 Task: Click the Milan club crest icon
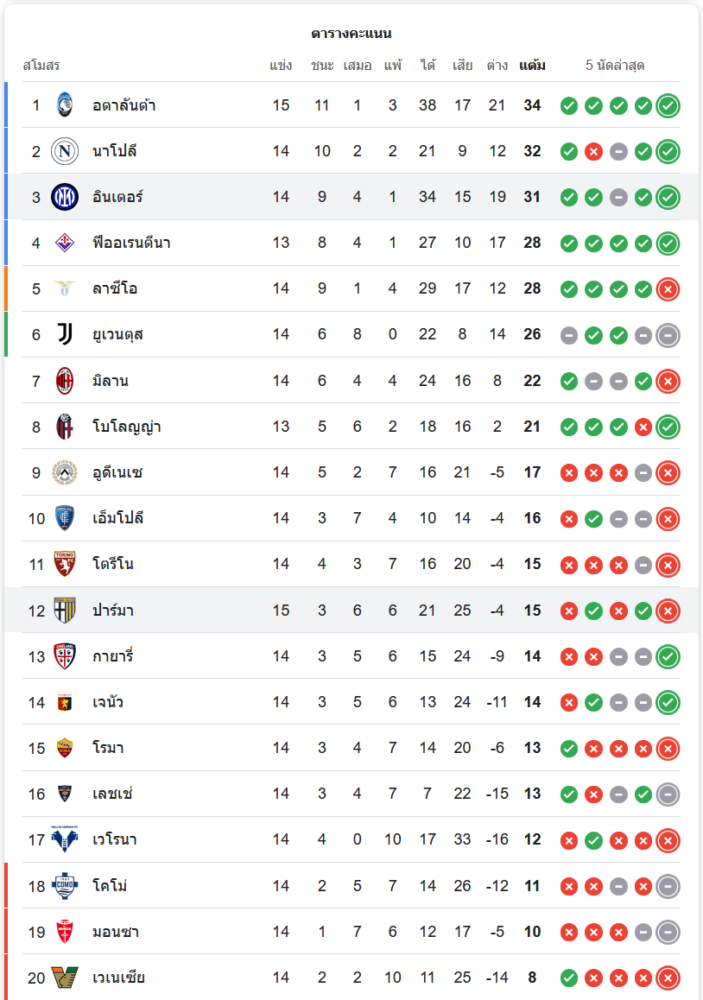pyautogui.click(x=65, y=380)
